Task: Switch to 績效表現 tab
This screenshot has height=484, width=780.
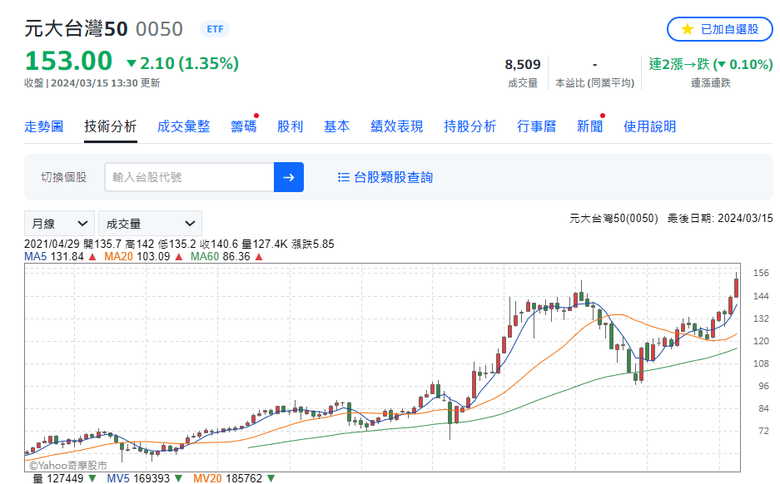Action: pos(397,126)
